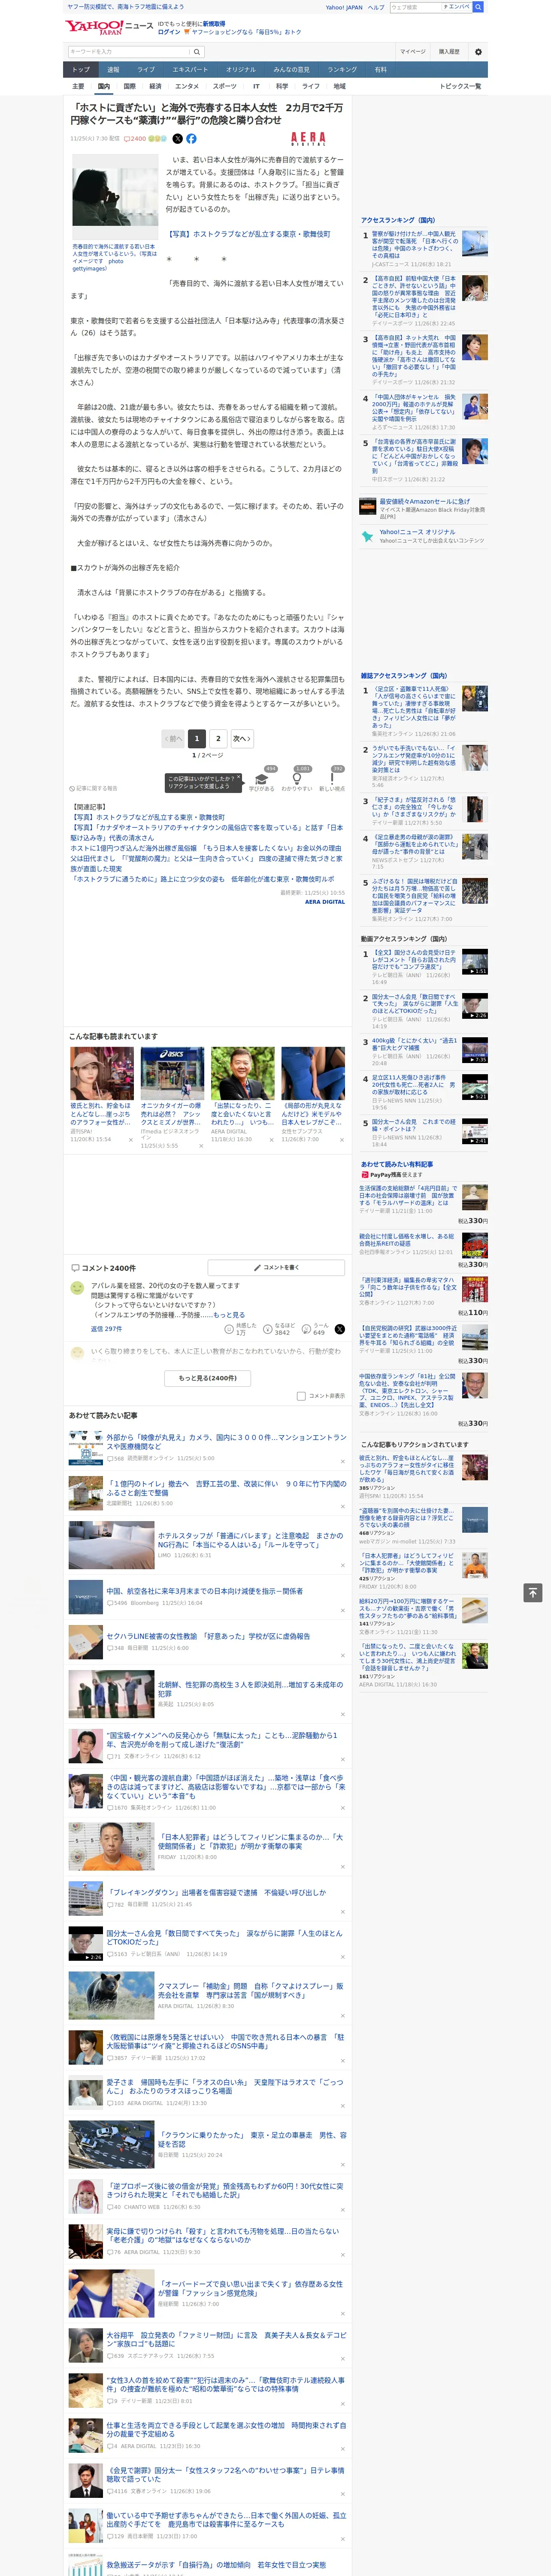The image size is (551, 2576).
Task: Click the マイページ link
Action: [x=413, y=51]
